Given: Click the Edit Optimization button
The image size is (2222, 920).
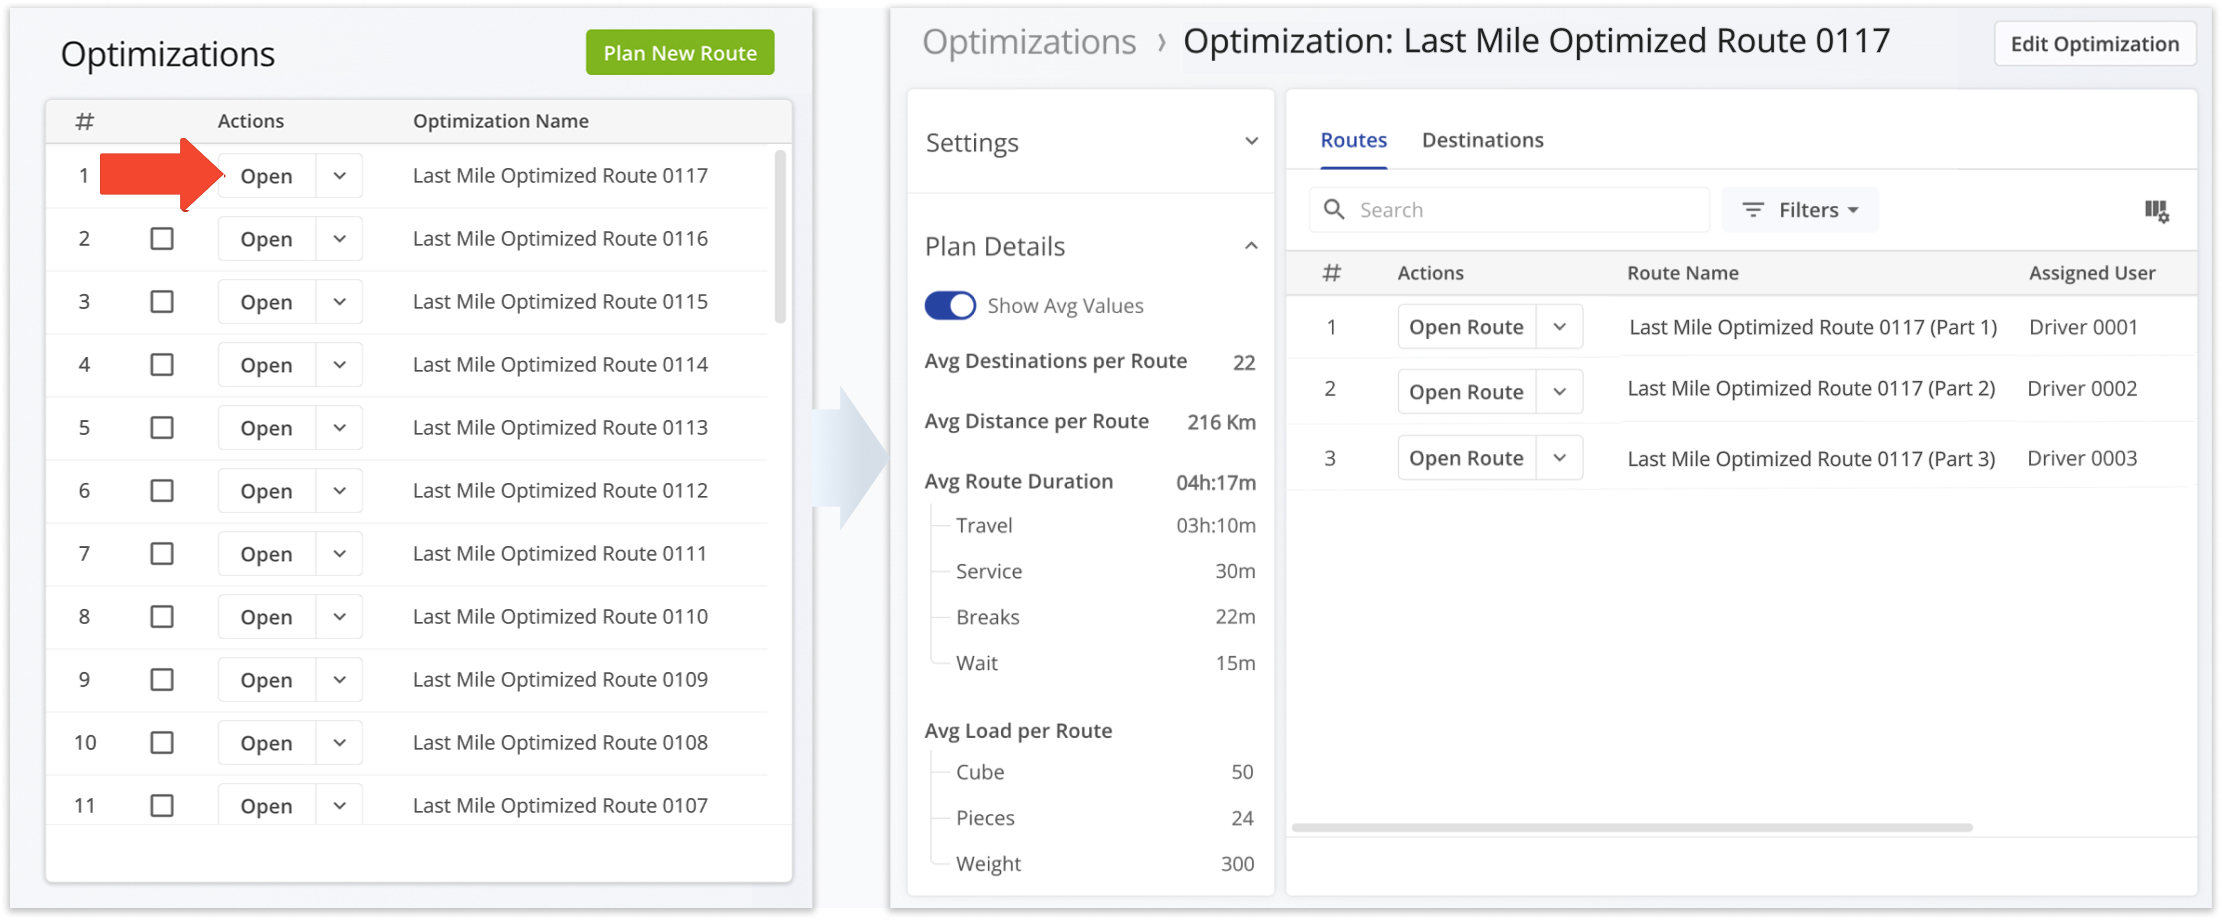Looking at the screenshot, I should 2094,44.
